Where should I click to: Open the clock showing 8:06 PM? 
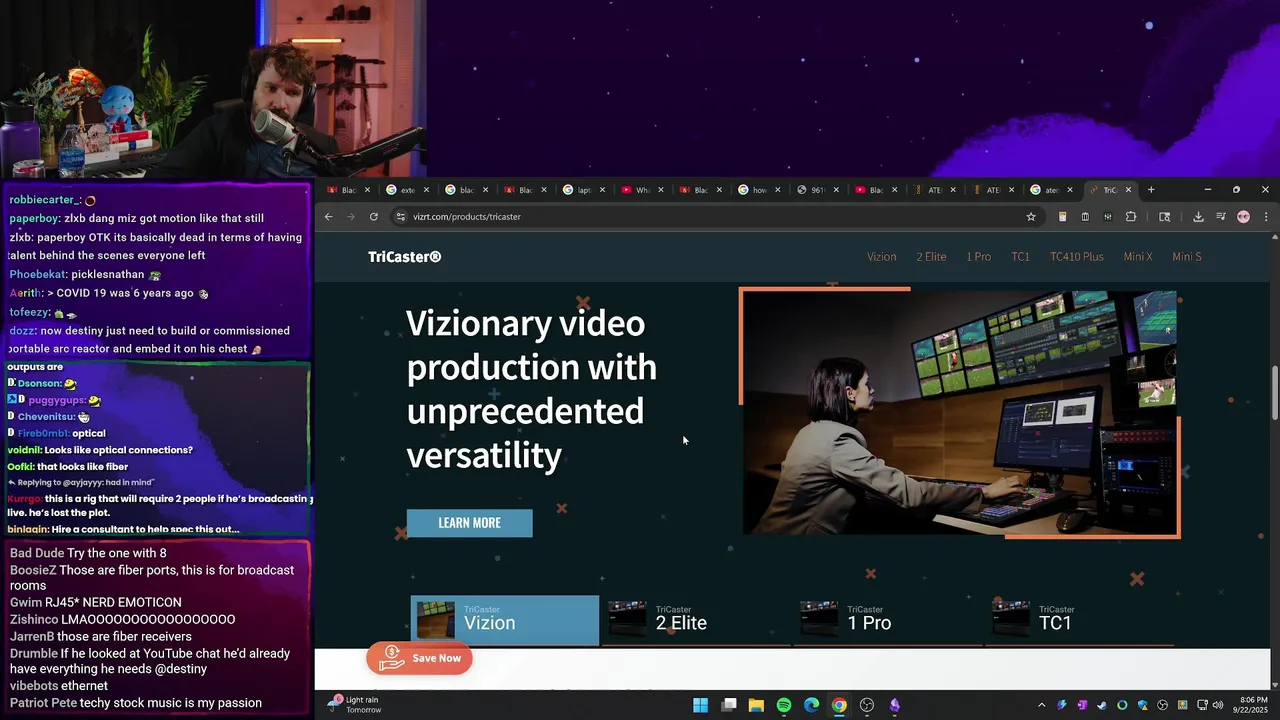(x=1253, y=705)
